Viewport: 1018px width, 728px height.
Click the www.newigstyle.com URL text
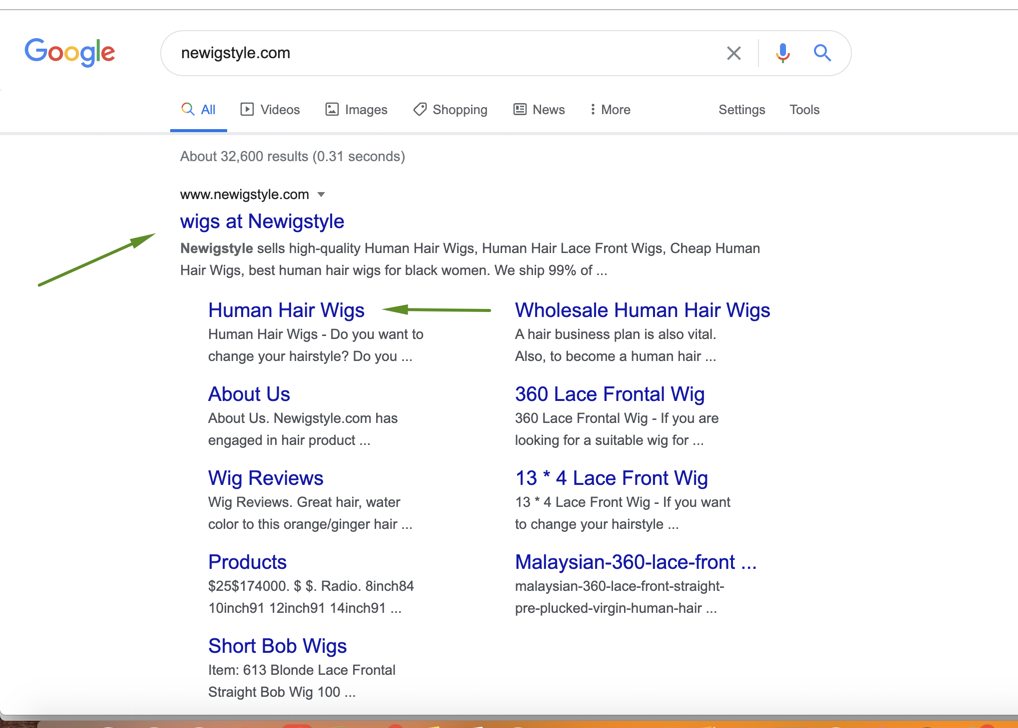(244, 195)
